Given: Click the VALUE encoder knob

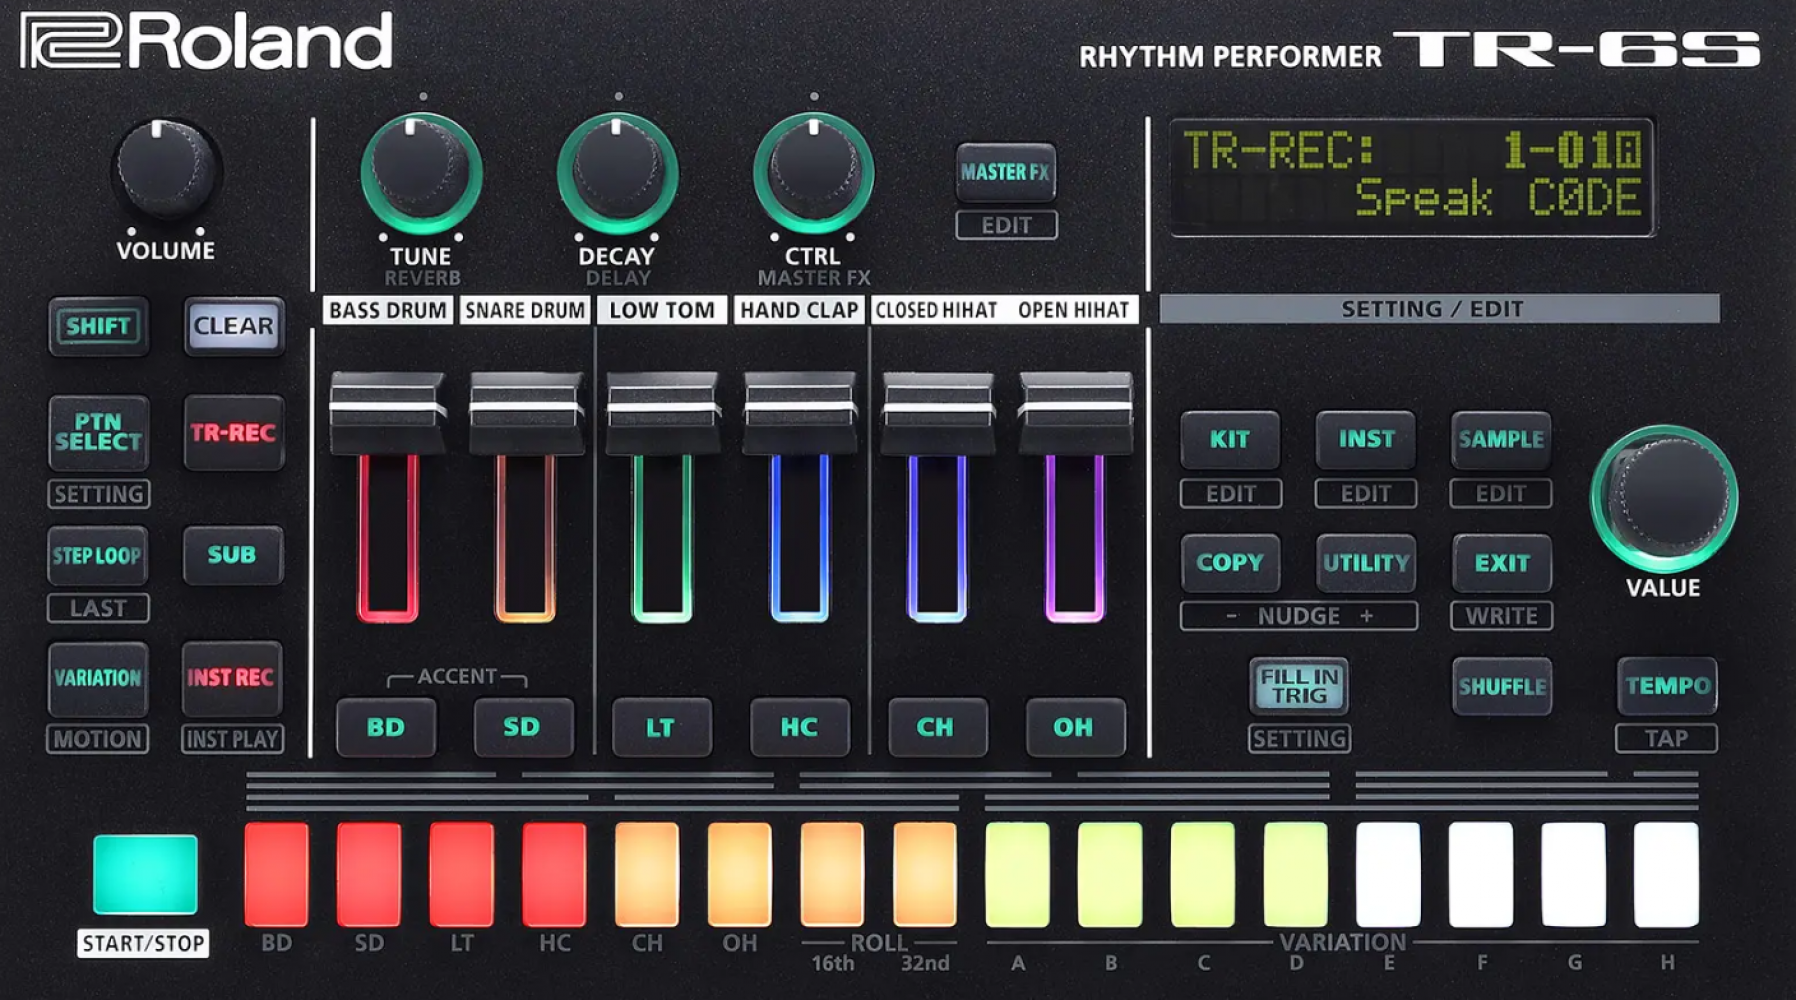Looking at the screenshot, I should coord(1664,497).
